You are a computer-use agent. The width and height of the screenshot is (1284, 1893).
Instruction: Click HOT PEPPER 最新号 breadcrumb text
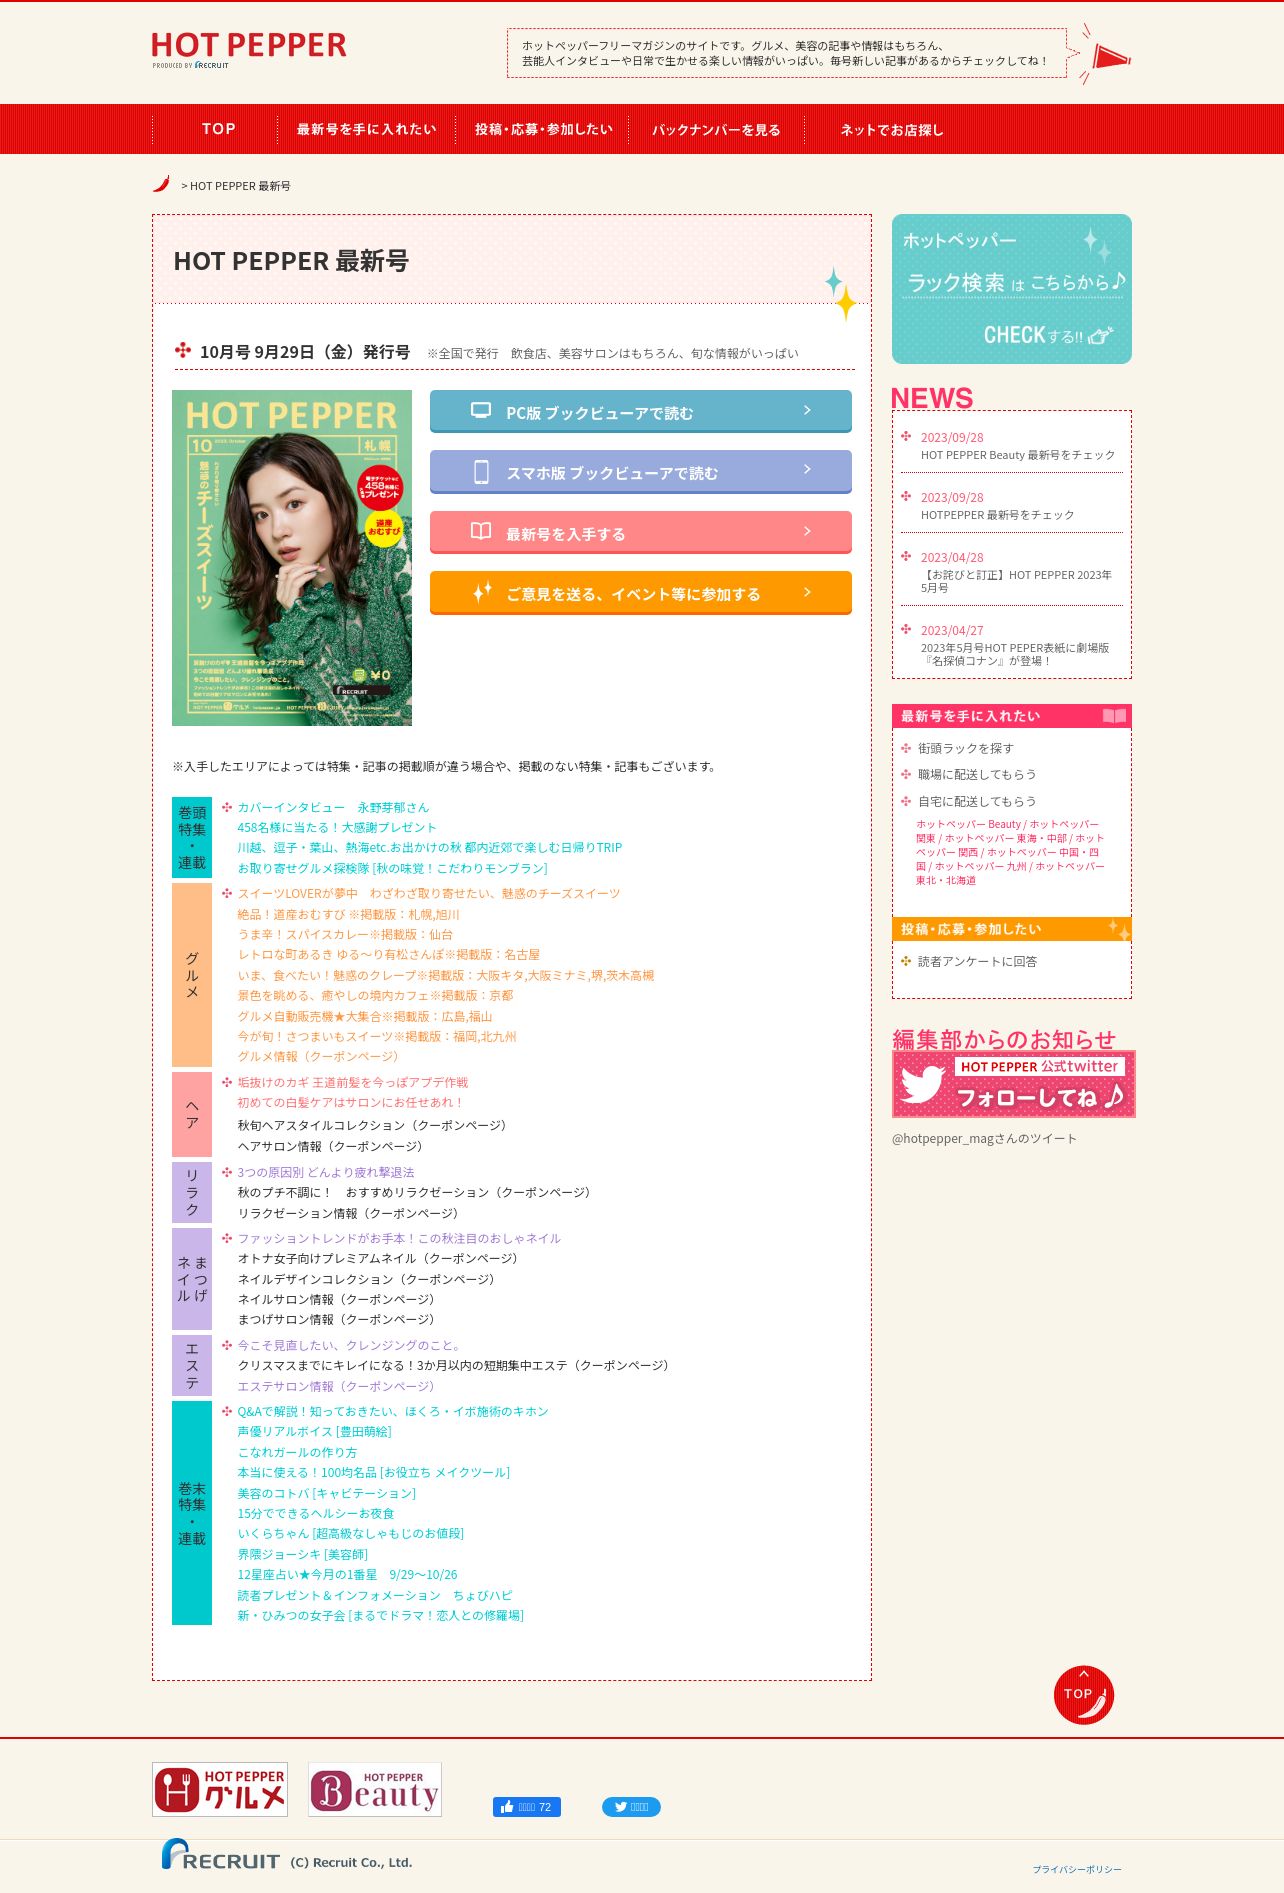click(x=240, y=186)
